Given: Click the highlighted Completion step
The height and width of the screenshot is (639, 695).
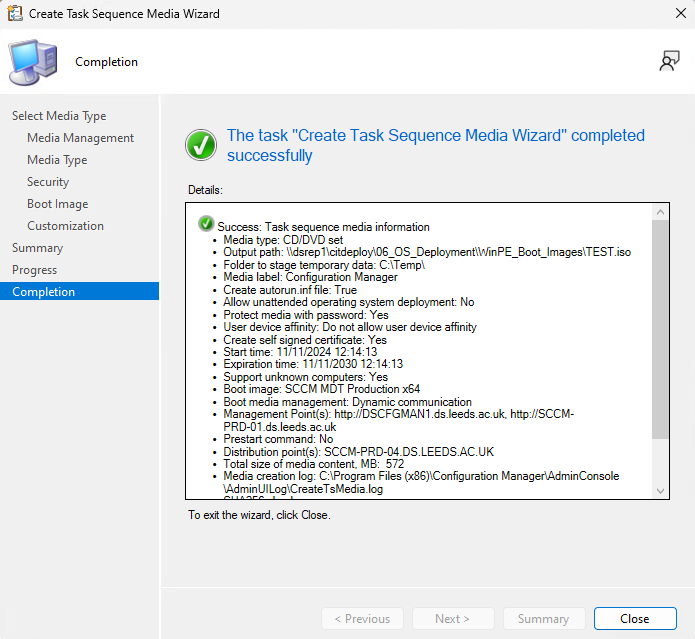Looking at the screenshot, I should pyautogui.click(x=43, y=292).
